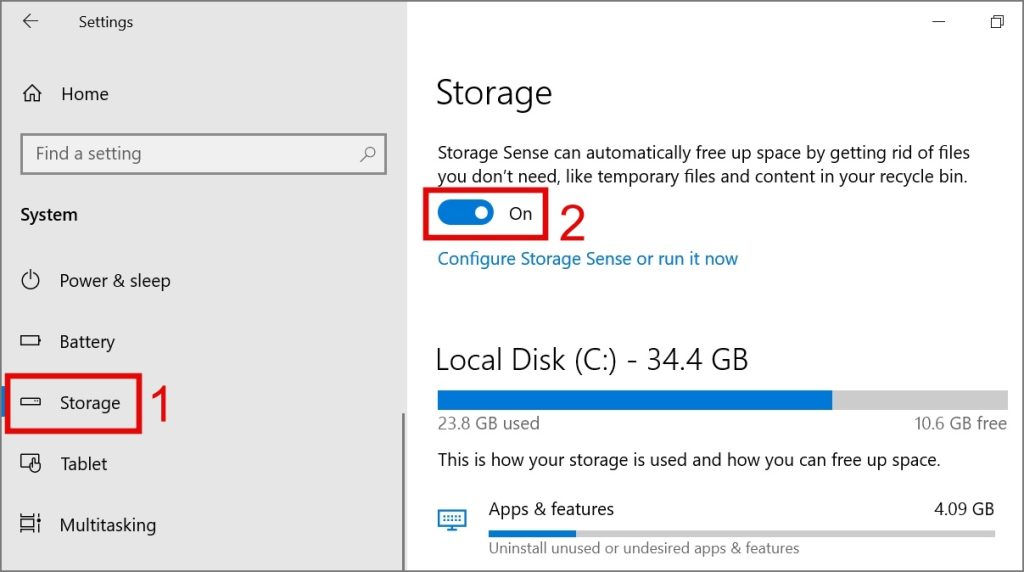Select Battery in the System menu
The image size is (1024, 572).
click(87, 342)
